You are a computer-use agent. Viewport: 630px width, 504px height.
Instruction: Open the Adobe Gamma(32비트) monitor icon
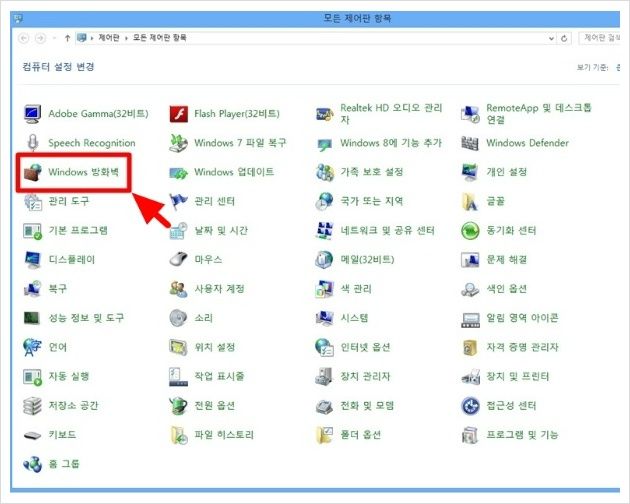pyautogui.click(x=32, y=114)
